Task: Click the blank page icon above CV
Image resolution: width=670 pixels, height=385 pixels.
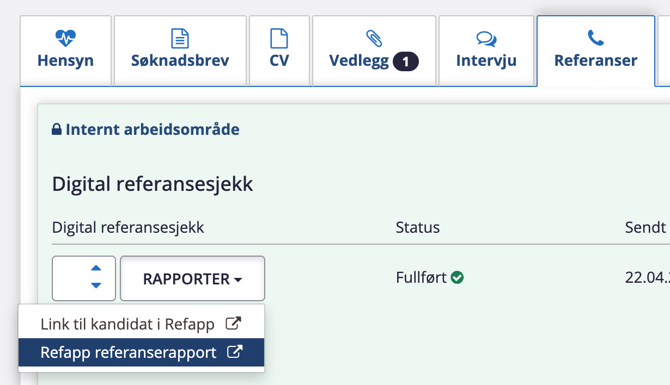Action: [x=279, y=38]
